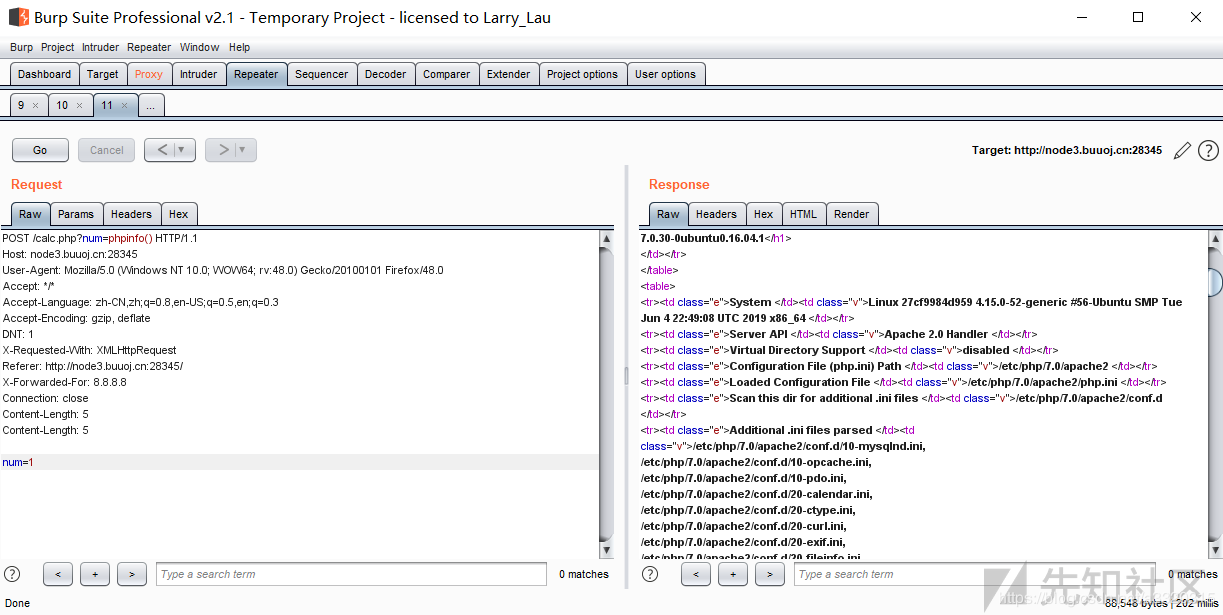Open the Help menu
This screenshot has width=1223, height=615.
[x=239, y=47]
